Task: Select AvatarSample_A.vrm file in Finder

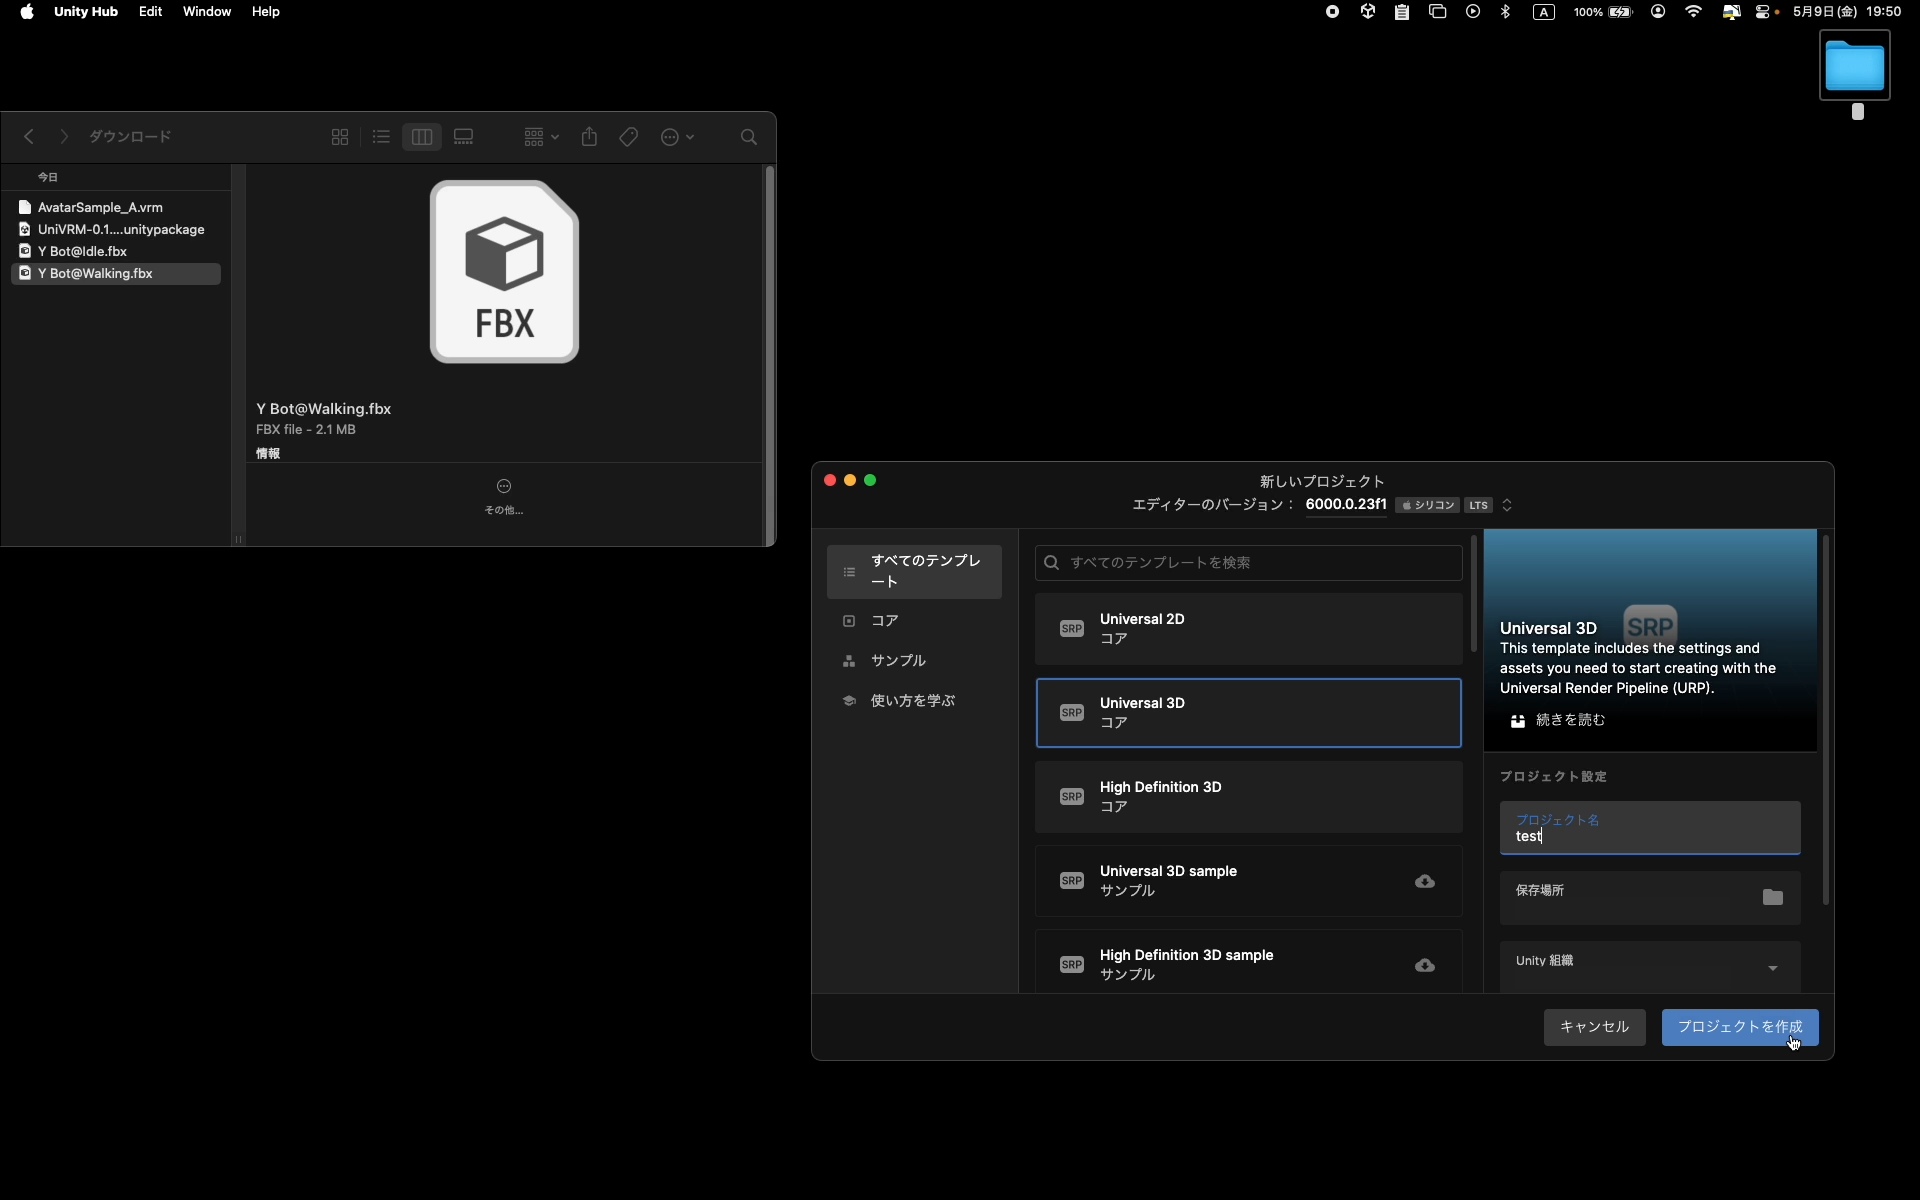Action: [x=116, y=208]
